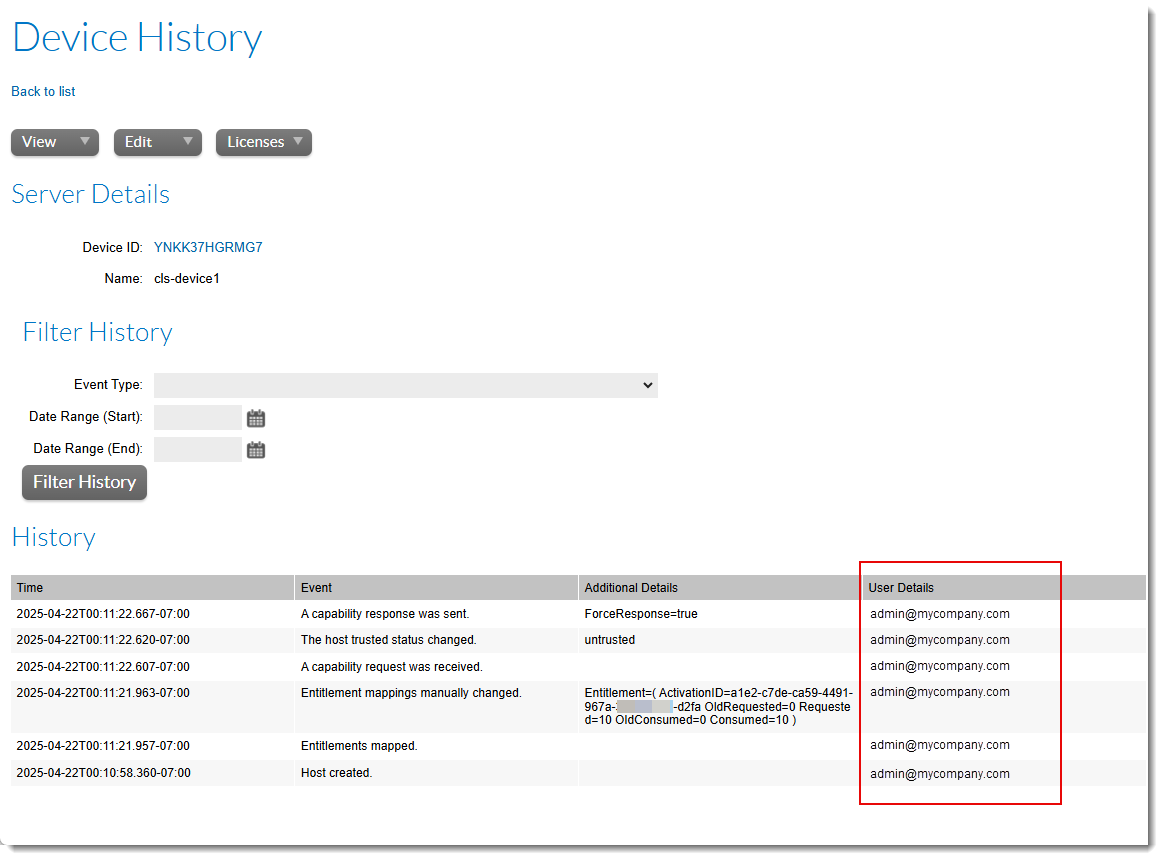
Task: Open Device ID YNKK37HGRMG7 link
Action: 208,247
